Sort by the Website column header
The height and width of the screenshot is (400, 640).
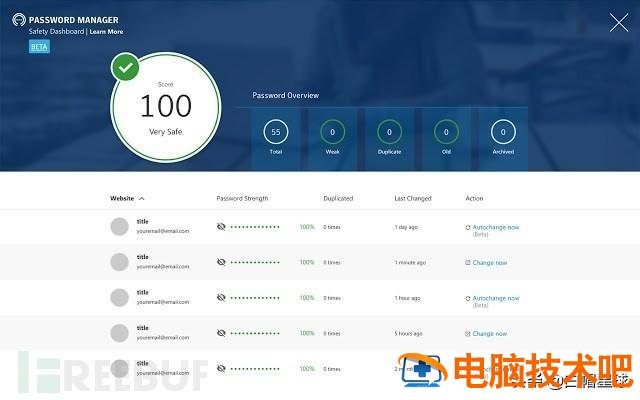(x=122, y=198)
